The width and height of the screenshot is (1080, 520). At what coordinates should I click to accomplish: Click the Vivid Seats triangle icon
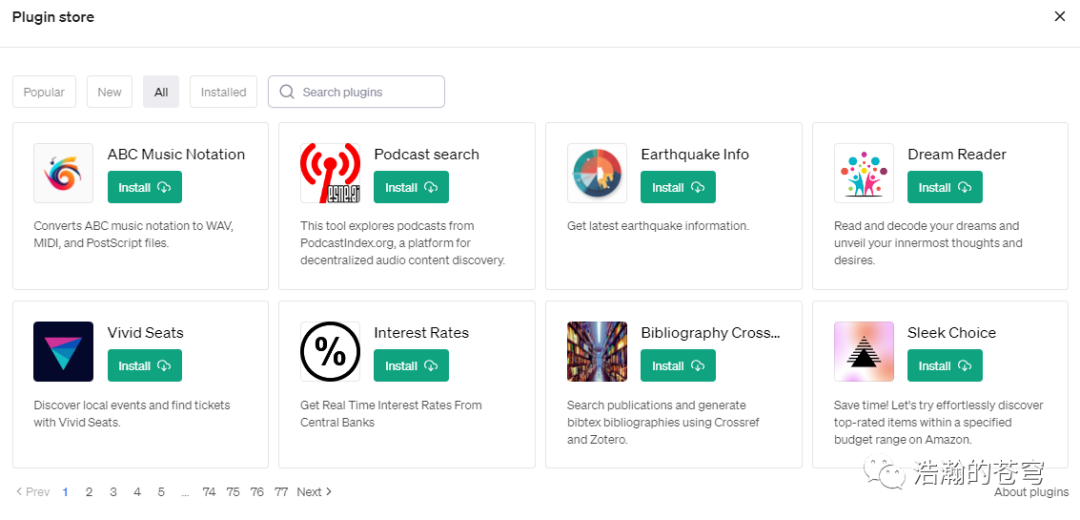[63, 351]
